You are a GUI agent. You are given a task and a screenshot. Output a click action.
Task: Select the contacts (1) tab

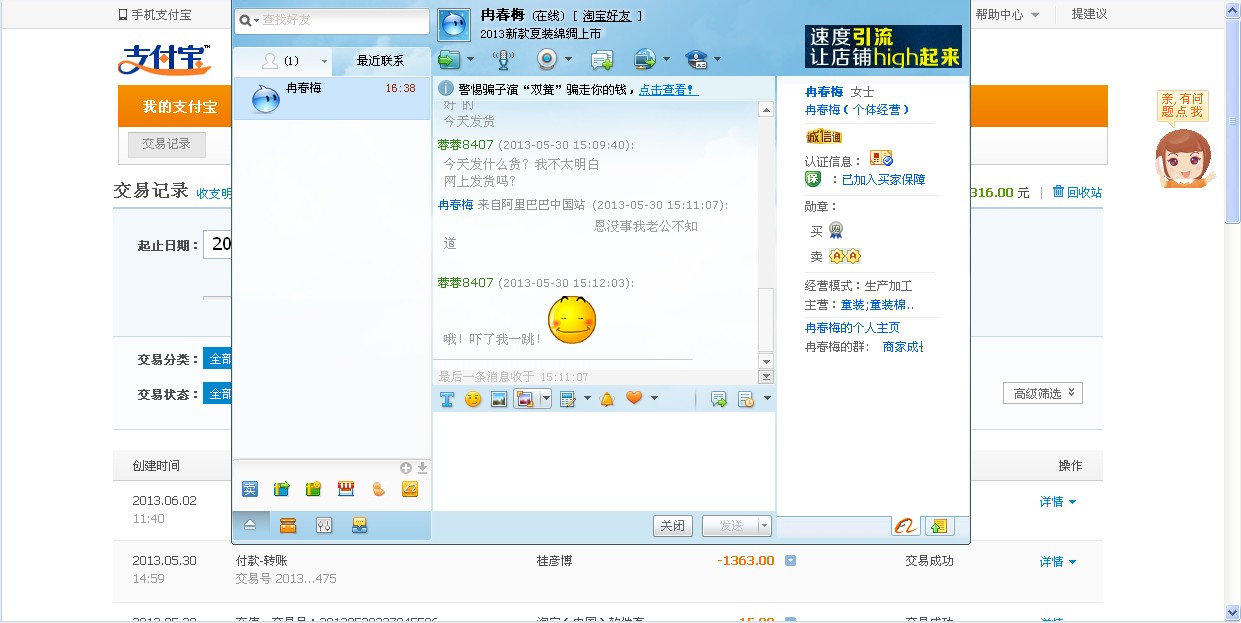point(282,61)
